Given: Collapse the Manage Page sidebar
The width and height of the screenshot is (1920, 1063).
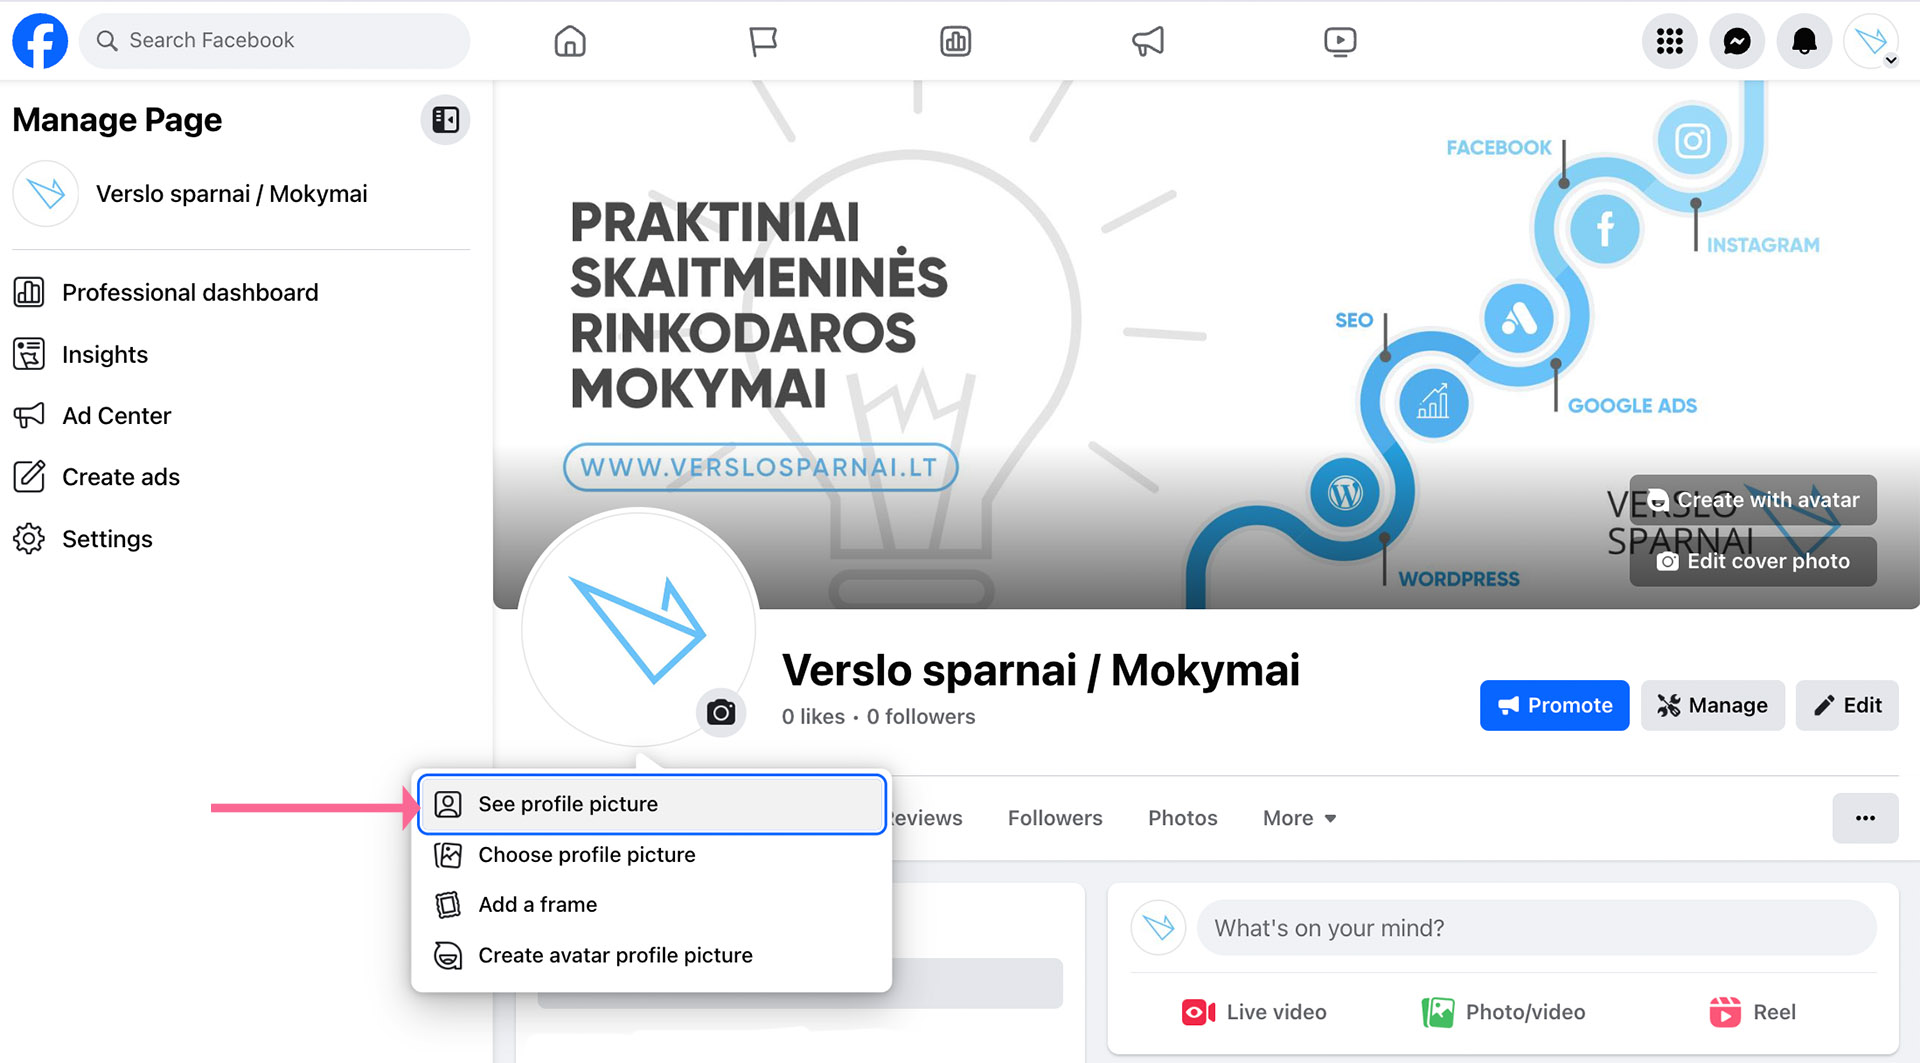Looking at the screenshot, I should click(445, 120).
